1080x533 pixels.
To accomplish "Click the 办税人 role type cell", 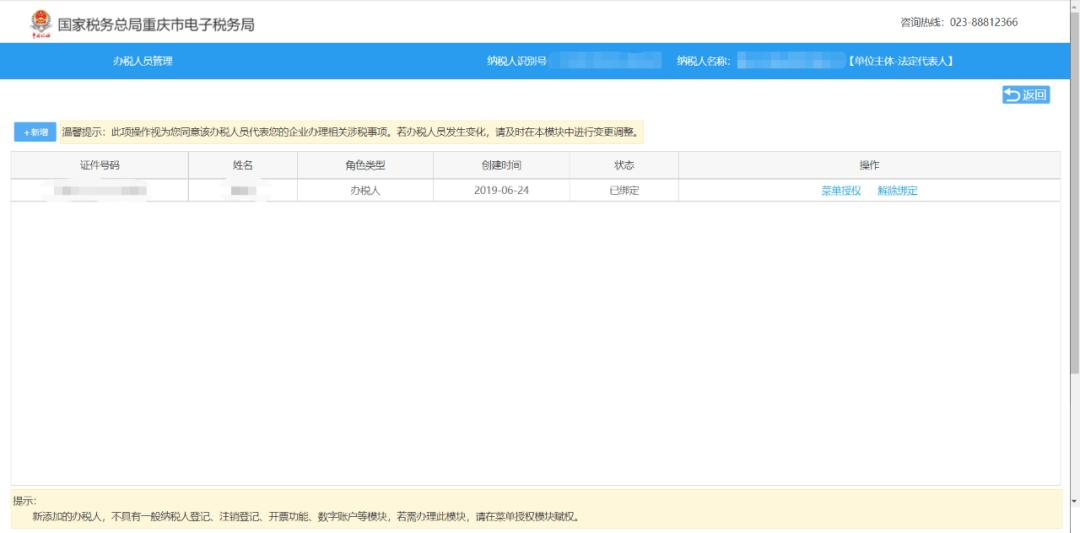I will click(365, 191).
